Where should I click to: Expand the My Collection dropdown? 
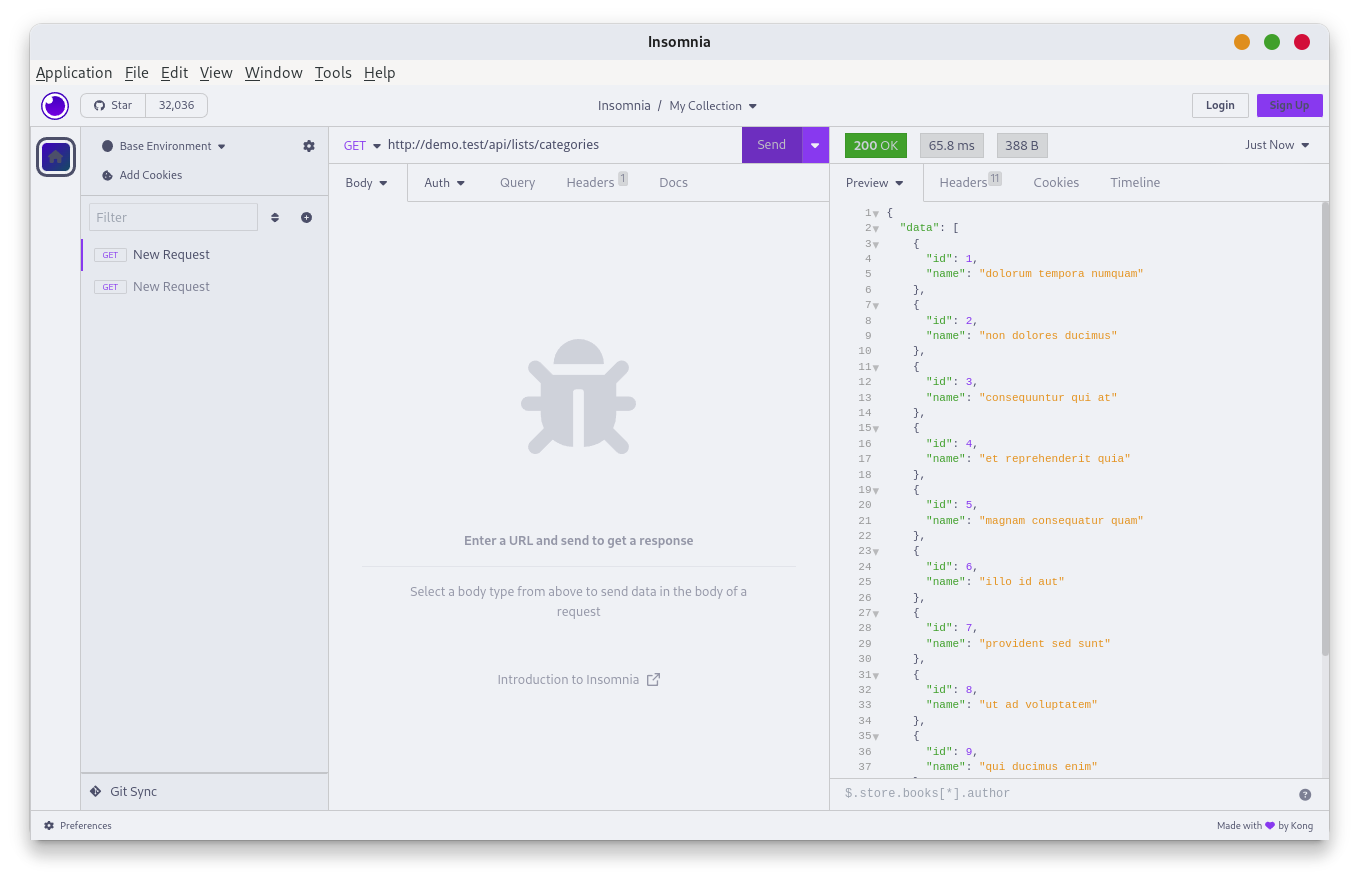coord(713,106)
